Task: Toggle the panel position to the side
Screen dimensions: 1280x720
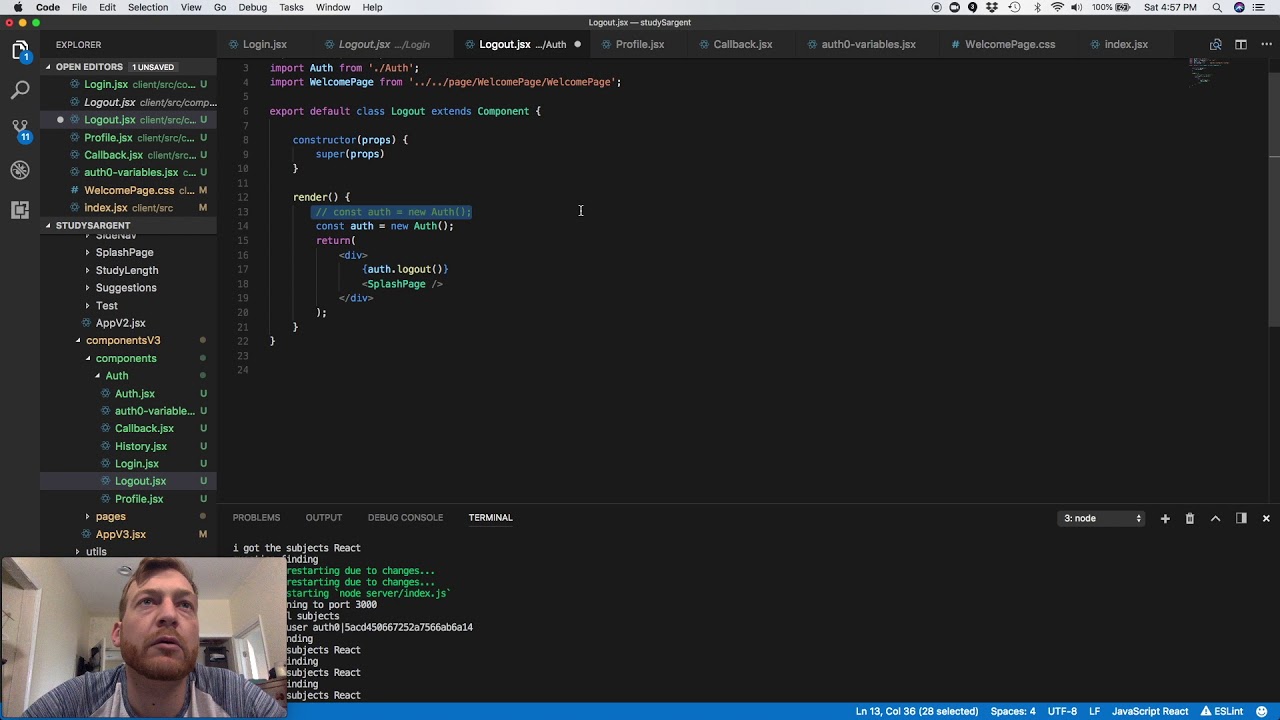Action: point(1241,518)
